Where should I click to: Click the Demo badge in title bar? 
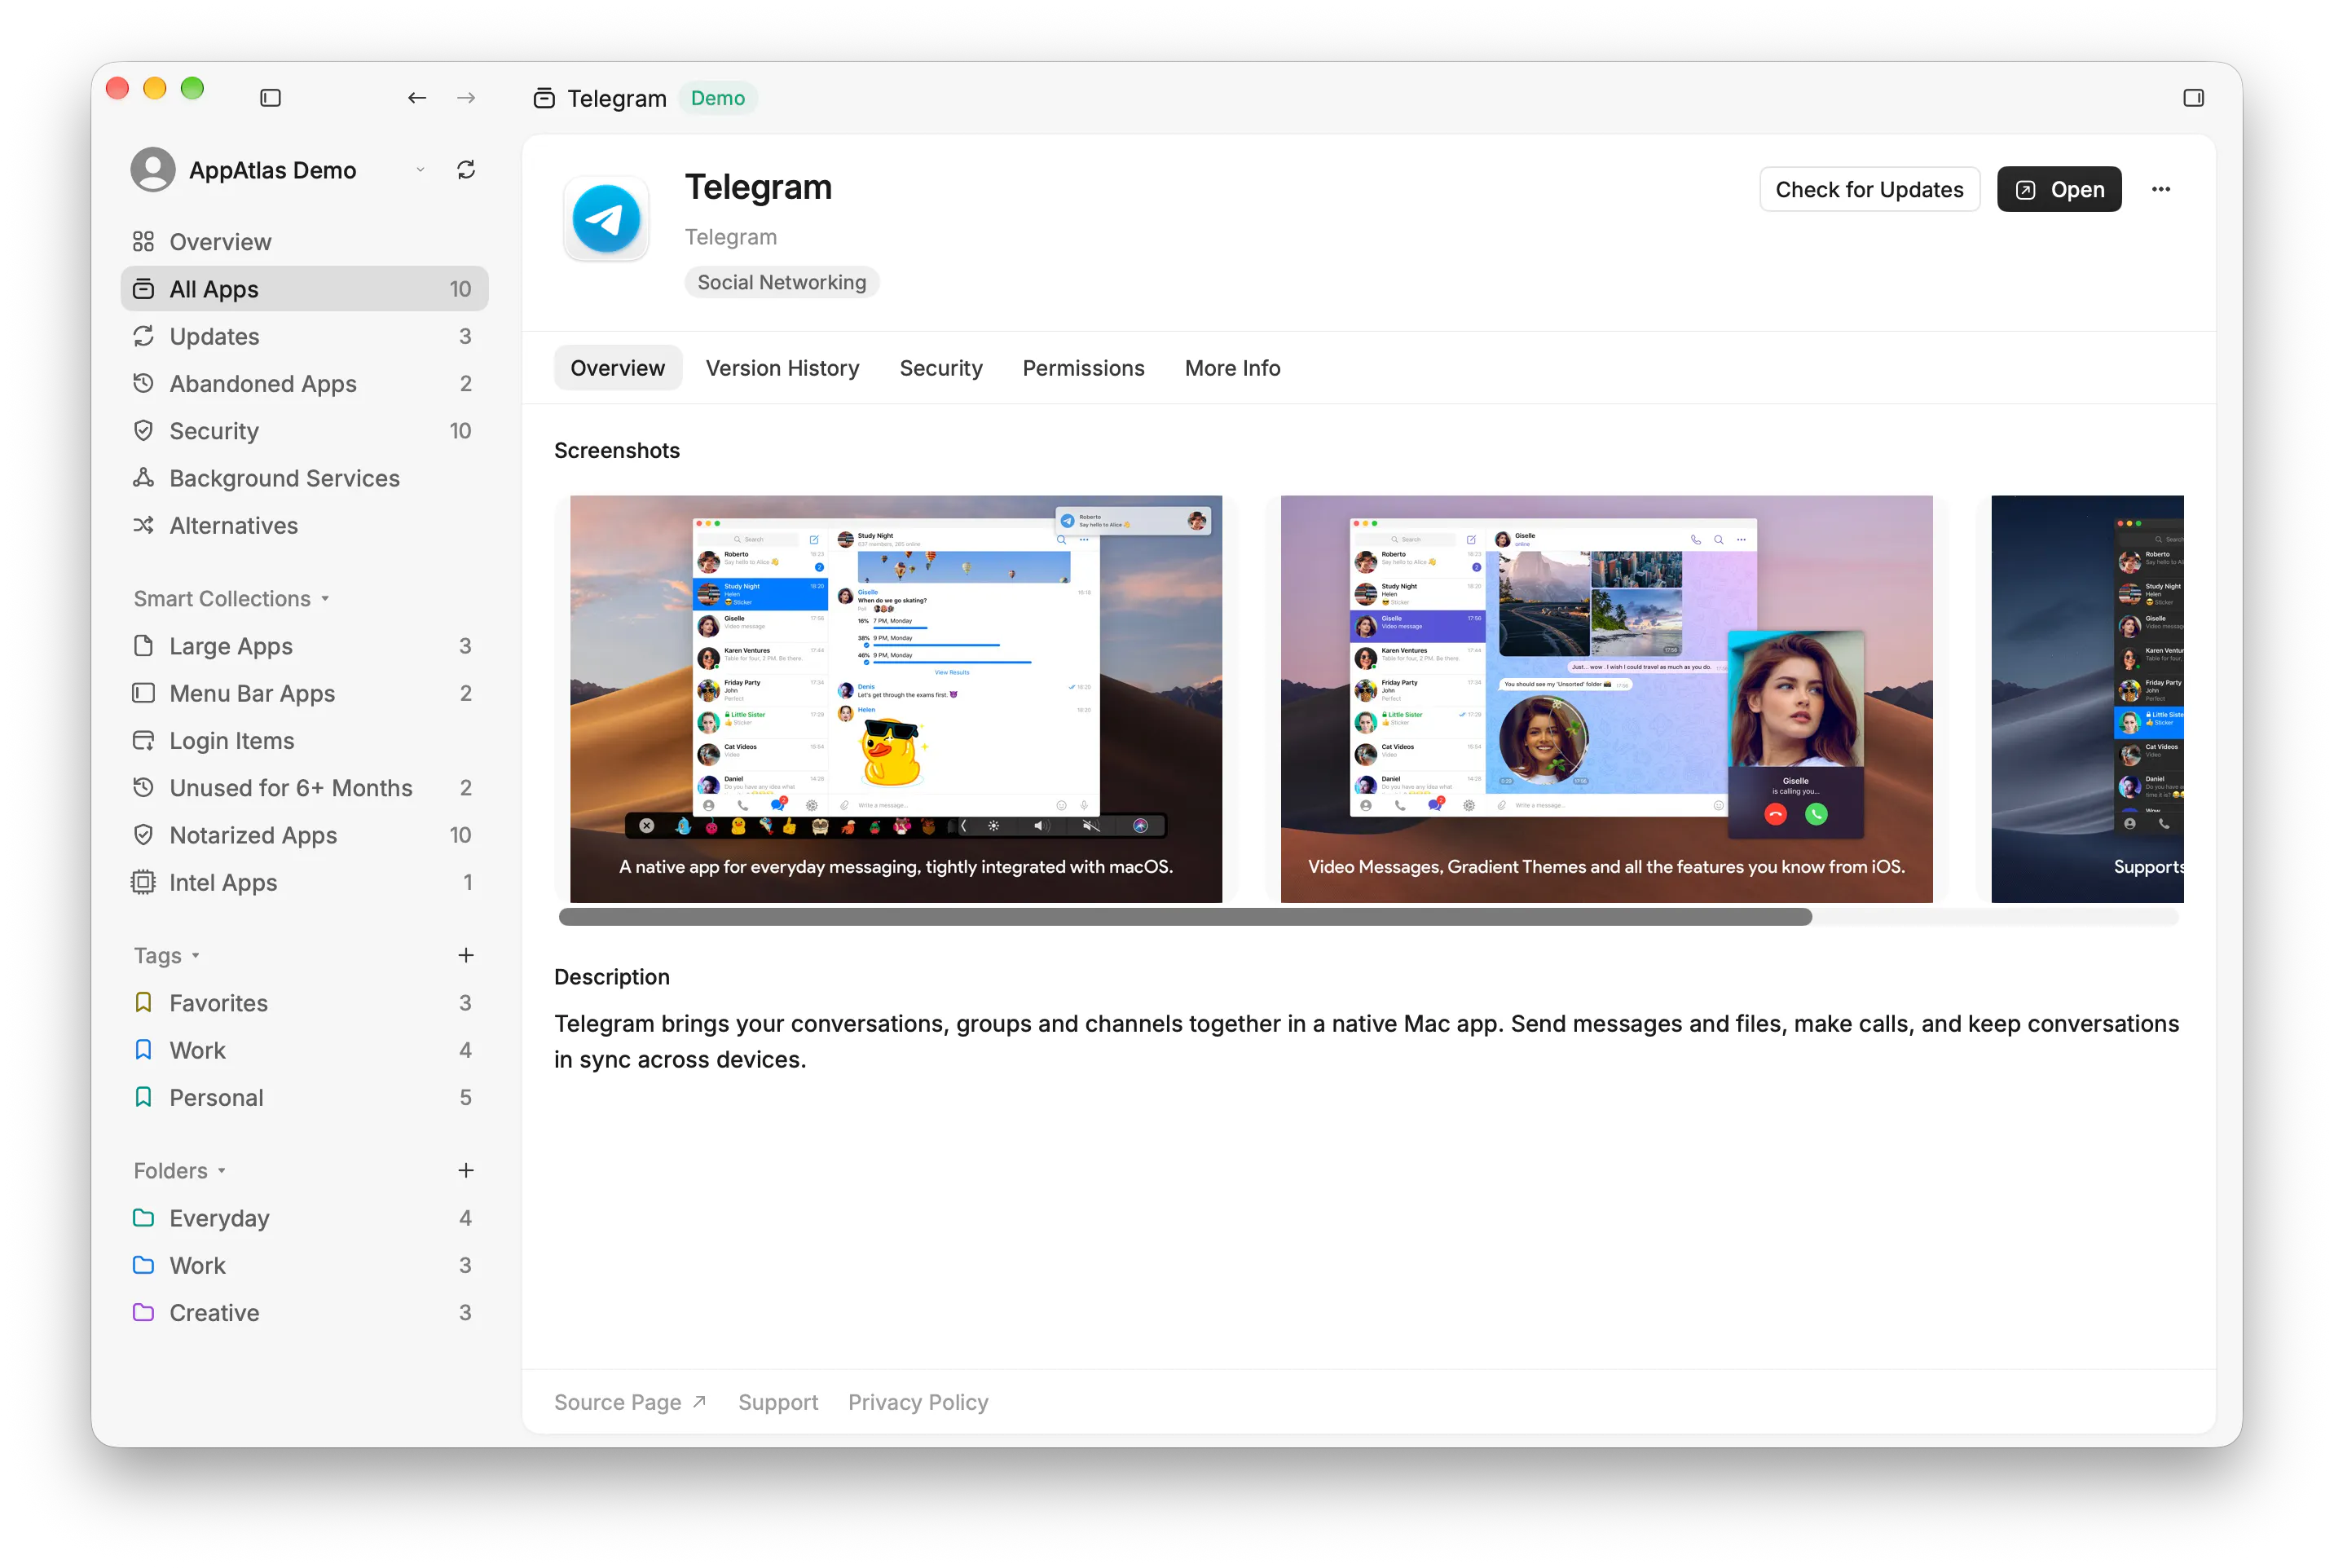point(717,98)
